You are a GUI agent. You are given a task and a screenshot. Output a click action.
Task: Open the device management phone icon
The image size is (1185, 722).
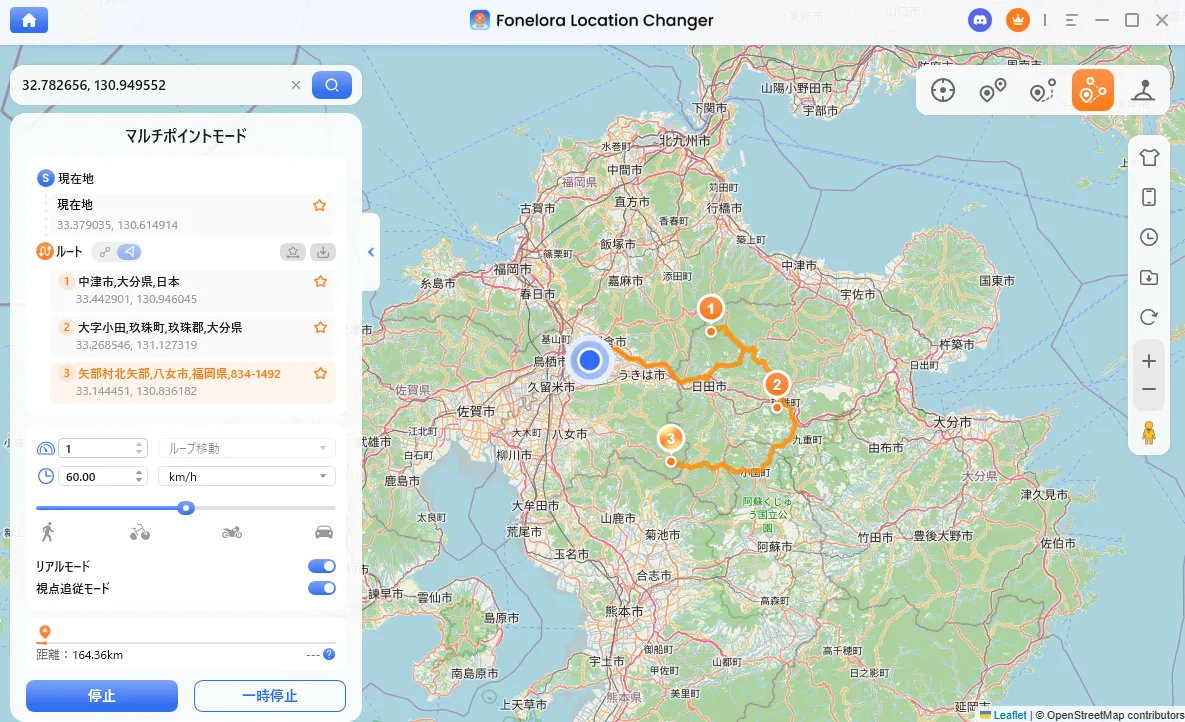point(1149,197)
